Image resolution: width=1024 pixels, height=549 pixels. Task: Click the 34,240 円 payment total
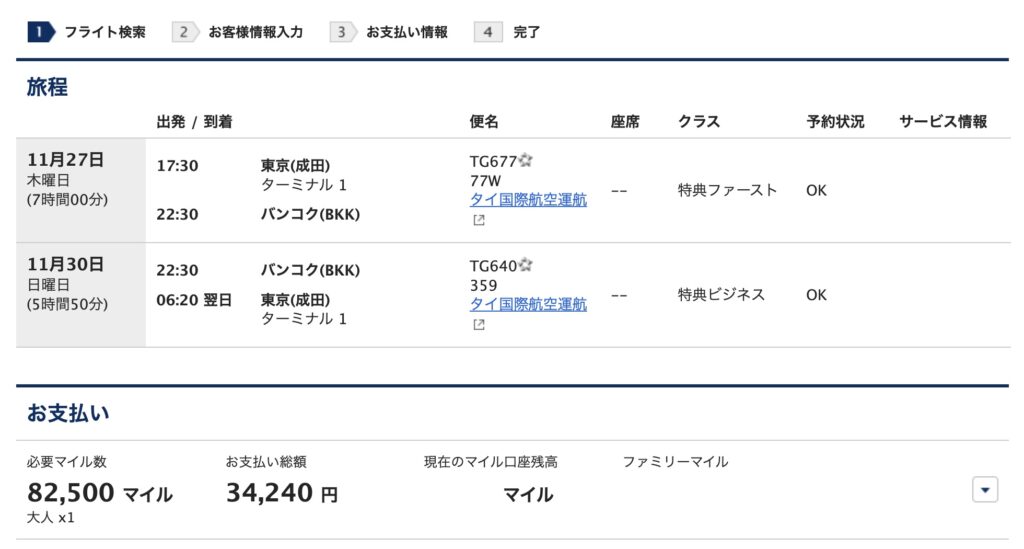click(x=282, y=493)
